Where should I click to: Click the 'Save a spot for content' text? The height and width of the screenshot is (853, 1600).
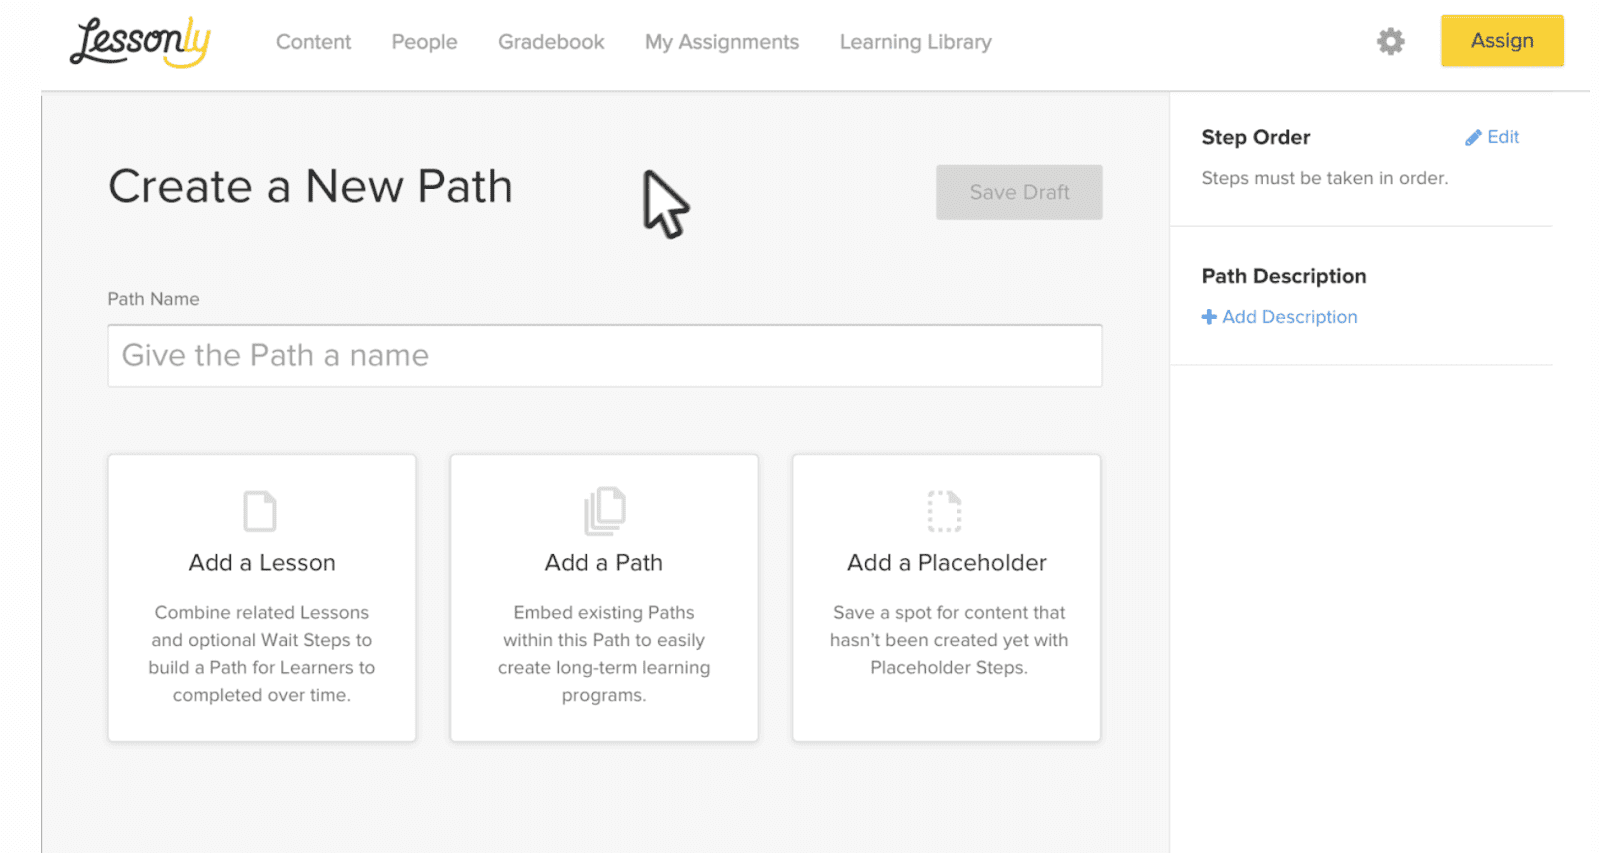(x=949, y=640)
